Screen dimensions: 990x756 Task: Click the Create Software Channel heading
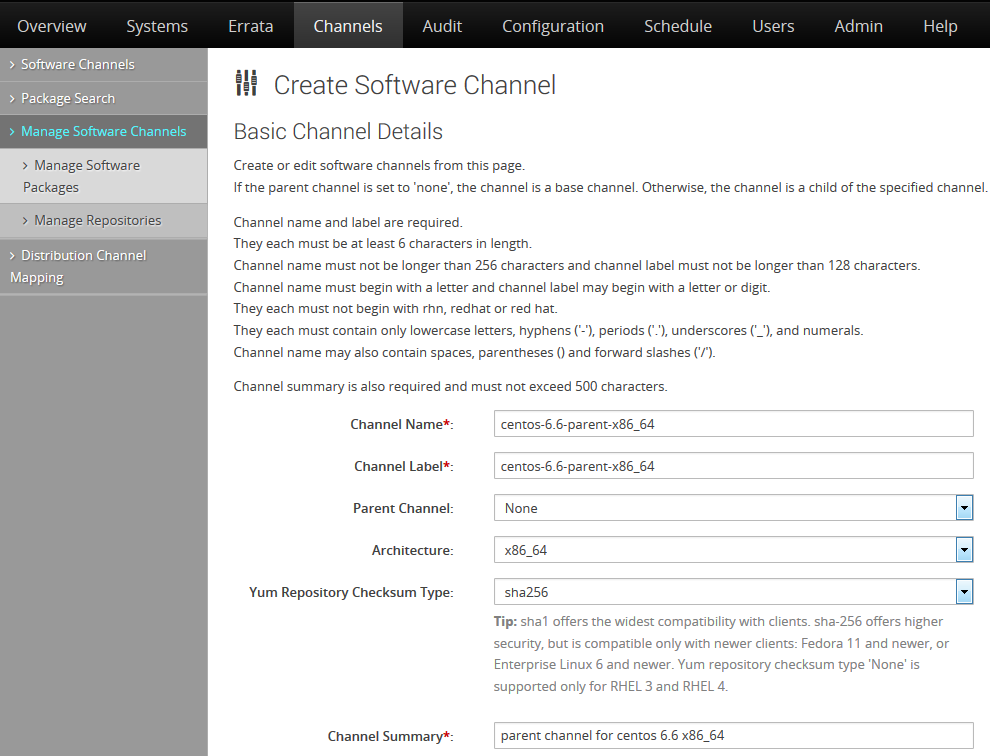click(415, 85)
